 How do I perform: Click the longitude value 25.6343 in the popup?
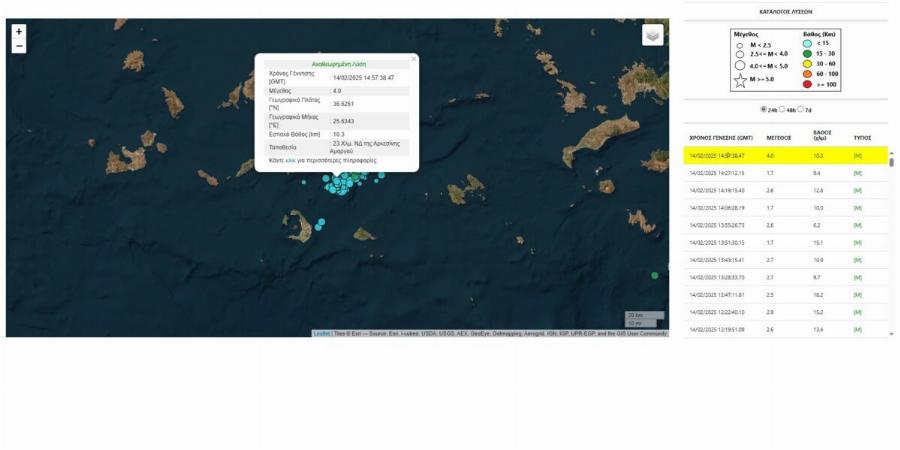[x=343, y=121]
